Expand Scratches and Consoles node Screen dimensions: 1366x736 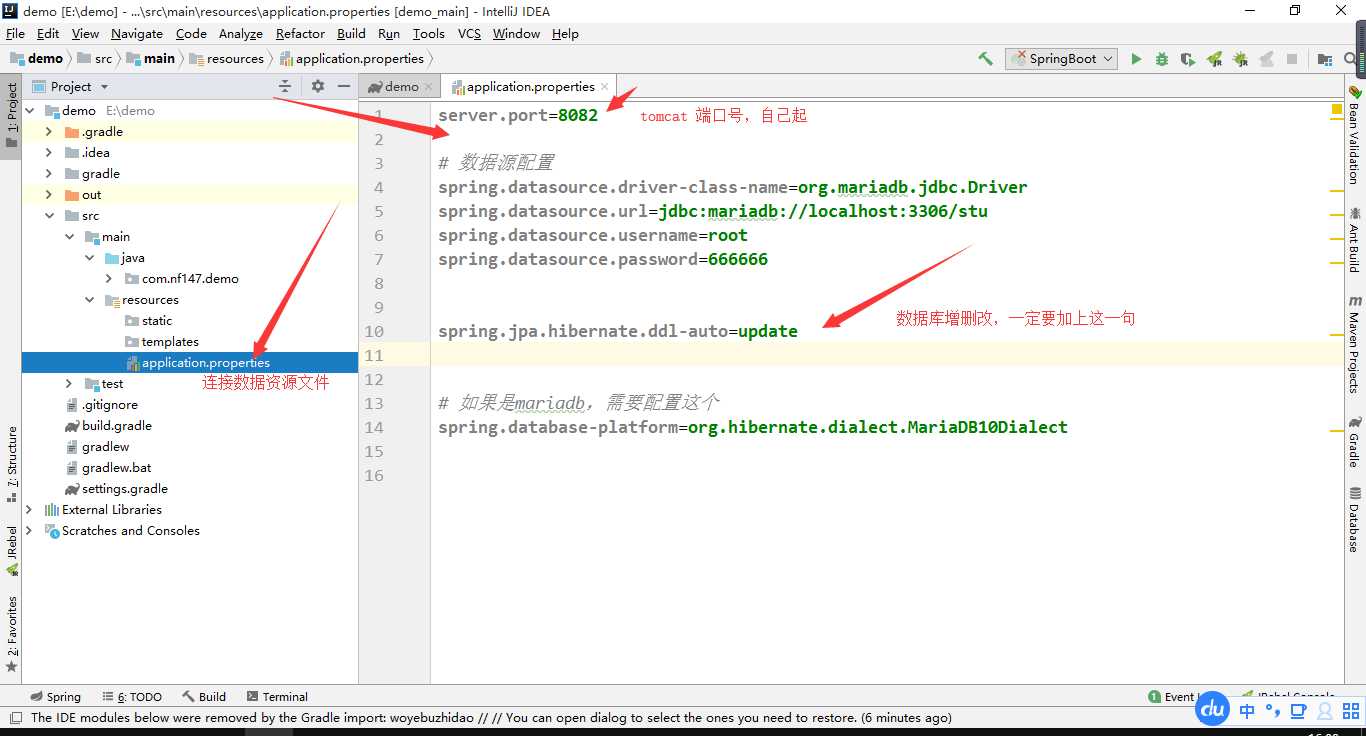pyautogui.click(x=29, y=531)
